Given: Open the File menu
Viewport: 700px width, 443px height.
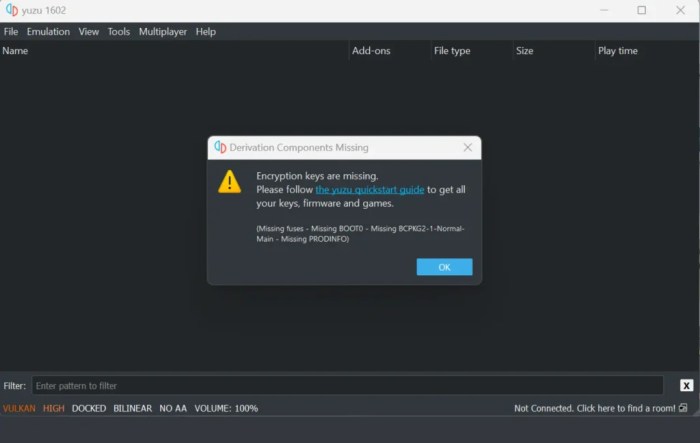Looking at the screenshot, I should [11, 32].
